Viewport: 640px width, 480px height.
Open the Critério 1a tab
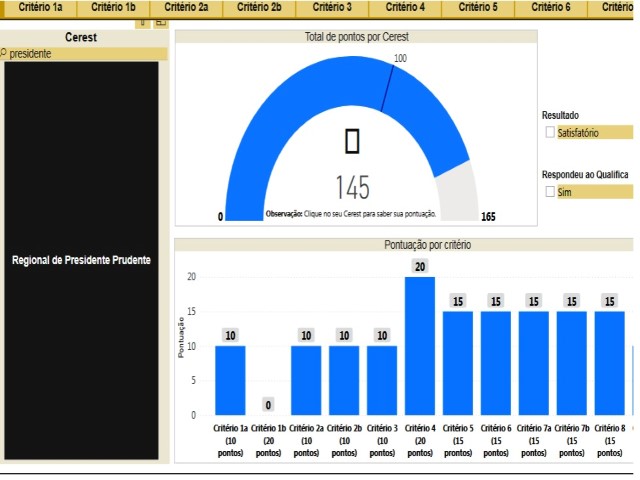(40, 7)
